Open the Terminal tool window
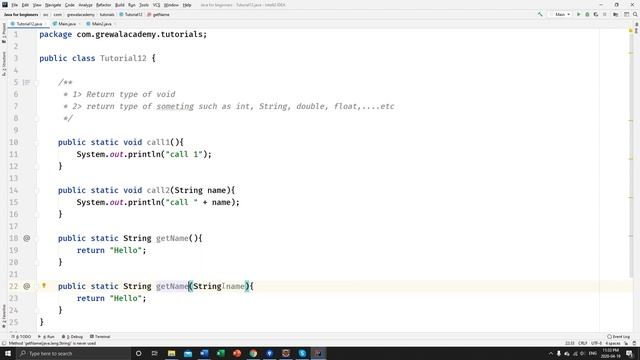The image size is (640, 360). click(100, 337)
